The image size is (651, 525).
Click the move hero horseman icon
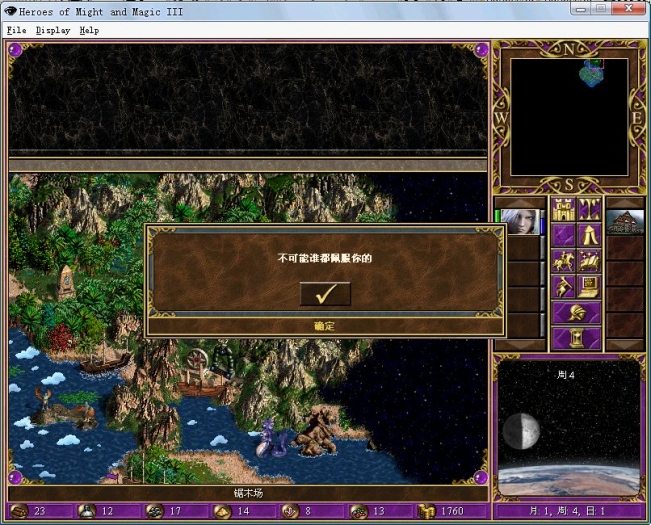pos(563,261)
